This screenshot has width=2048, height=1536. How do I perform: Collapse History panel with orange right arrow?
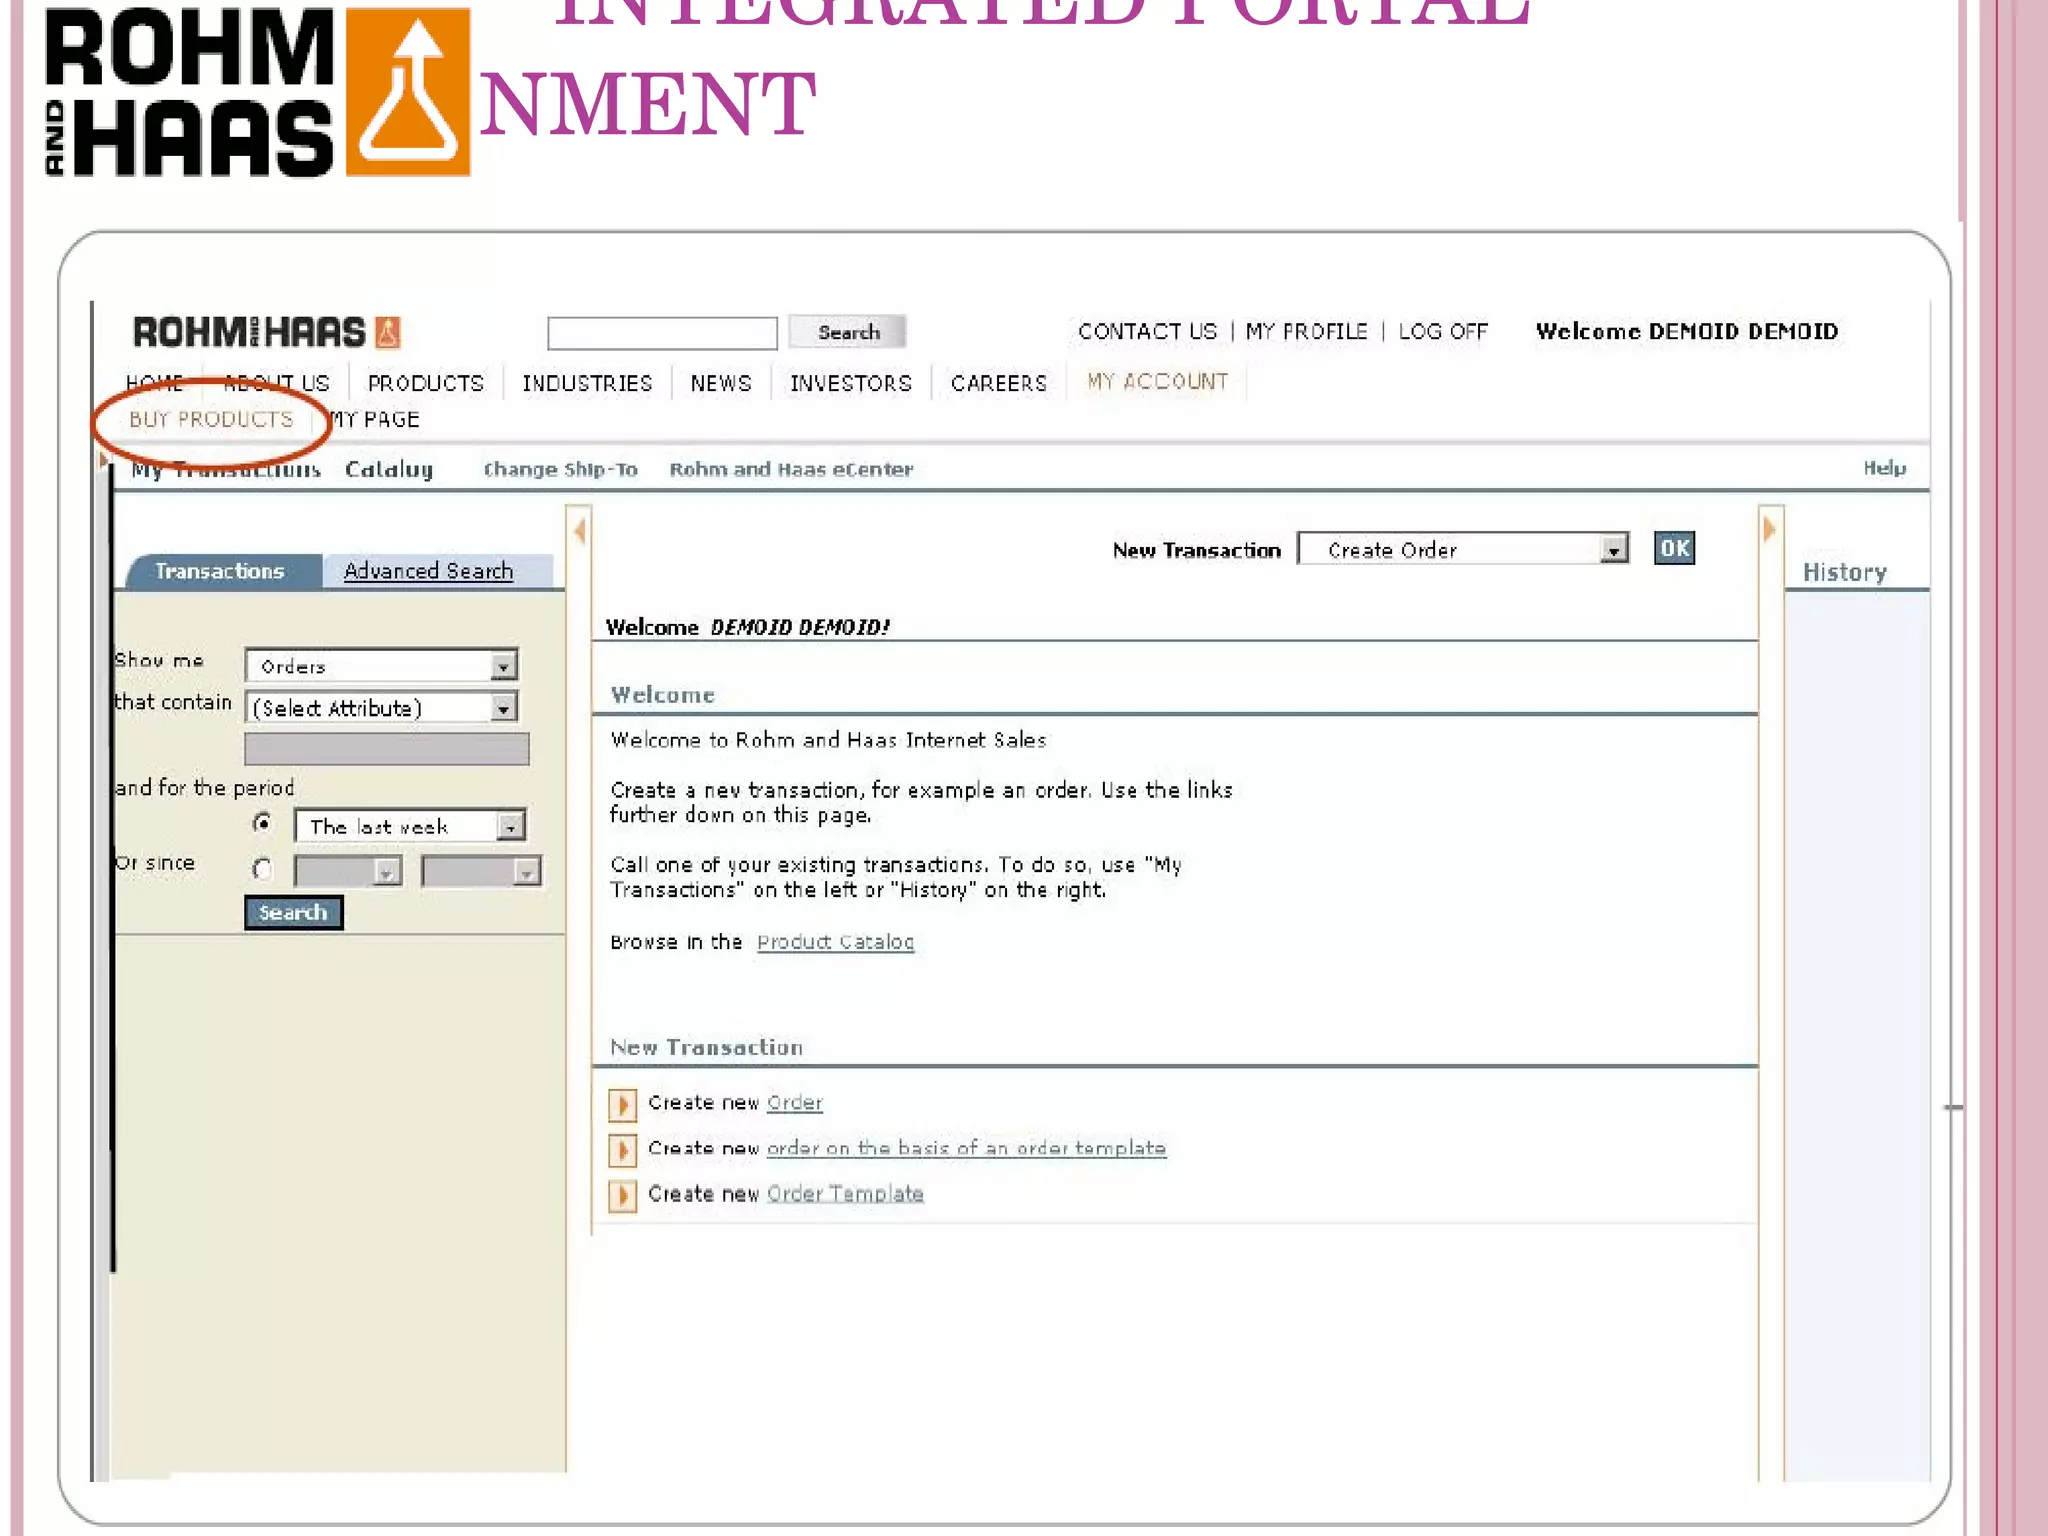click(x=1769, y=529)
